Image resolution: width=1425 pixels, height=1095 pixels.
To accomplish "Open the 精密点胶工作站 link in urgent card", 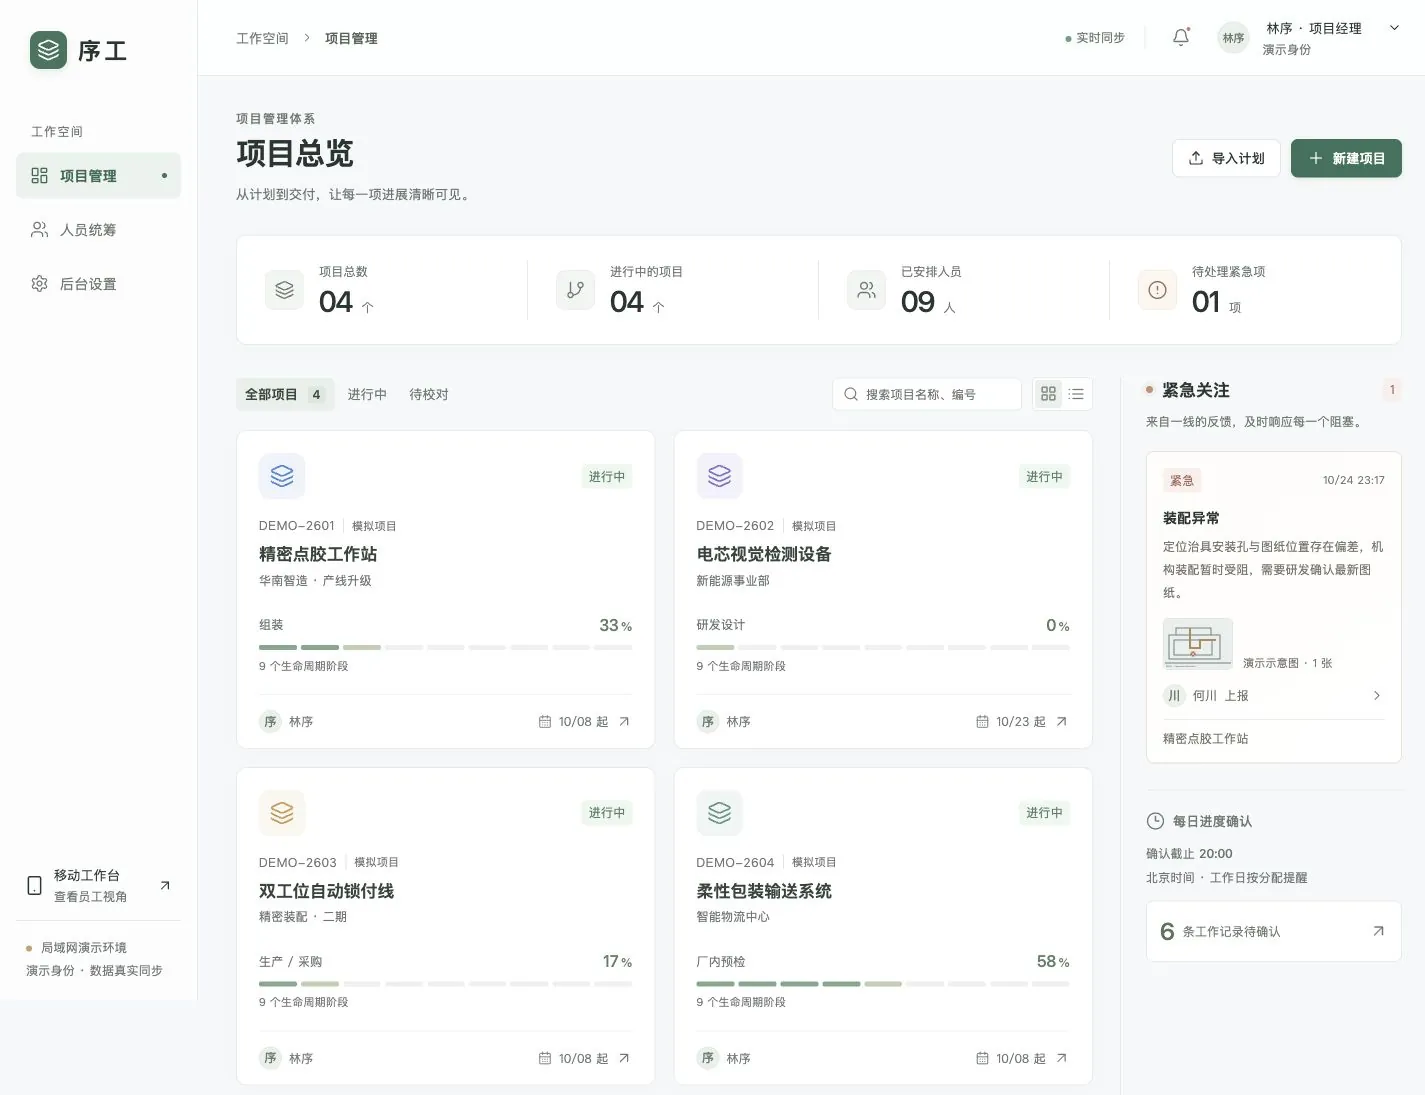I will 1205,738.
